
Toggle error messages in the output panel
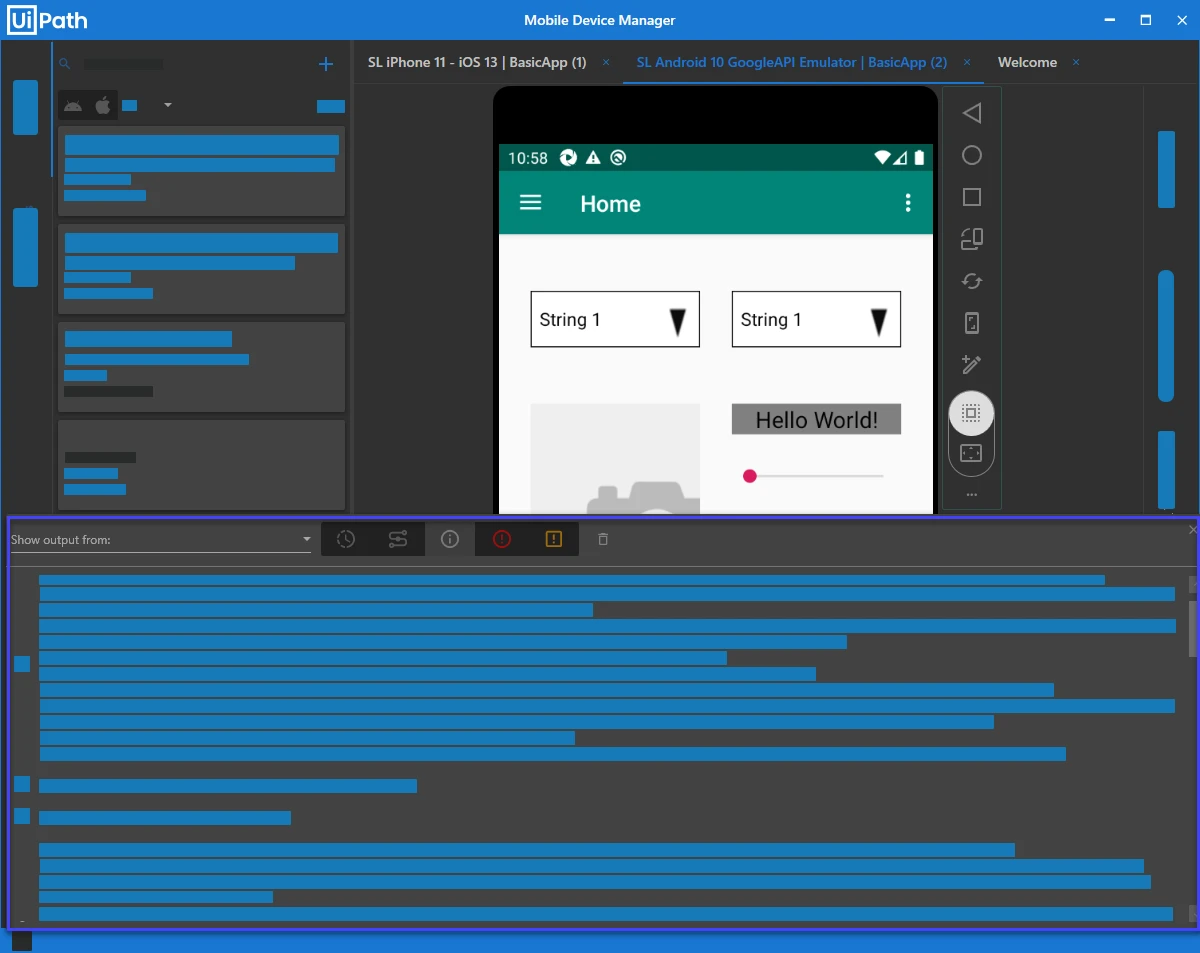click(x=501, y=539)
